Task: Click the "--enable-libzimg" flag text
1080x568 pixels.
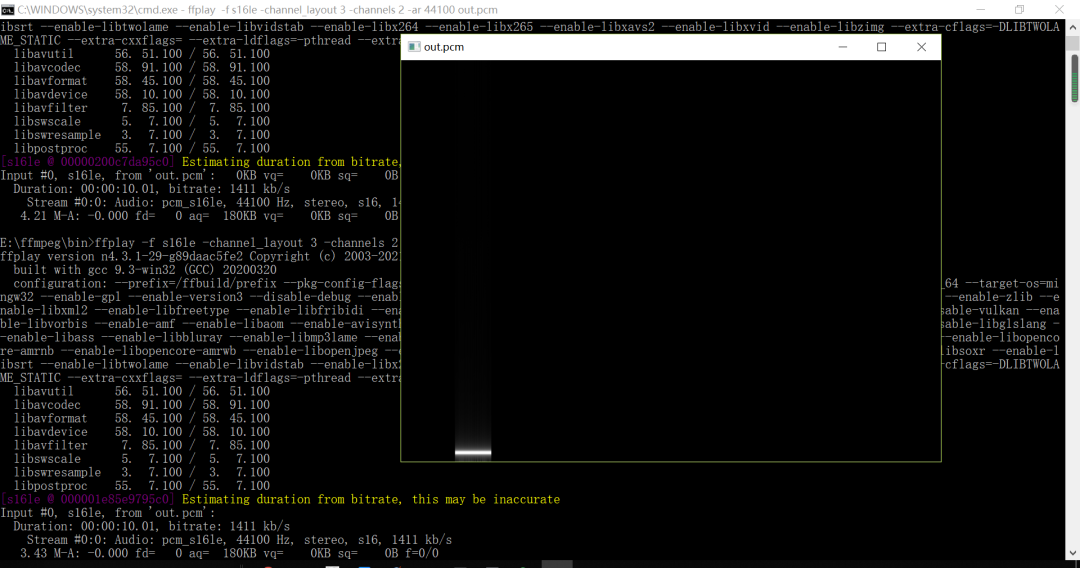Action: tap(830, 27)
